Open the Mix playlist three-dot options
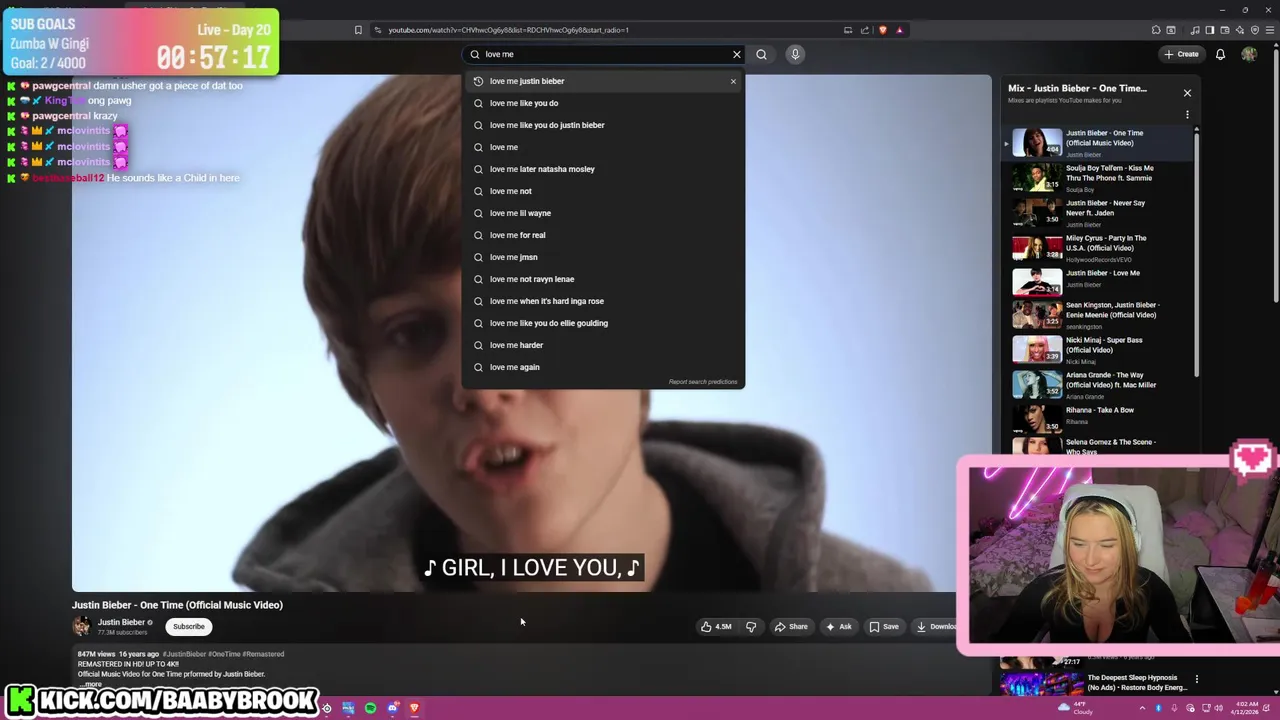This screenshot has width=1280, height=720. pyautogui.click(x=1187, y=115)
